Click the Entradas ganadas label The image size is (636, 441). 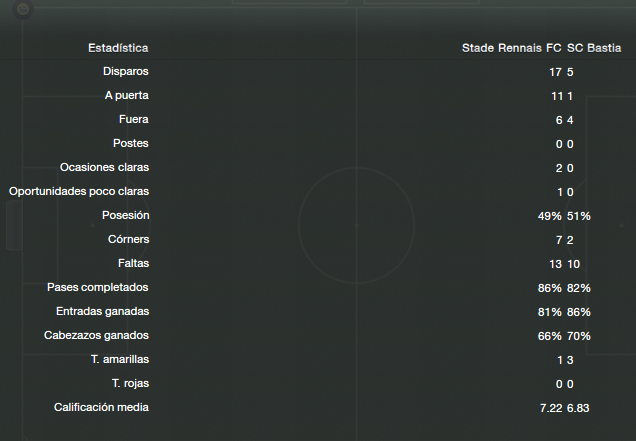click(x=103, y=311)
